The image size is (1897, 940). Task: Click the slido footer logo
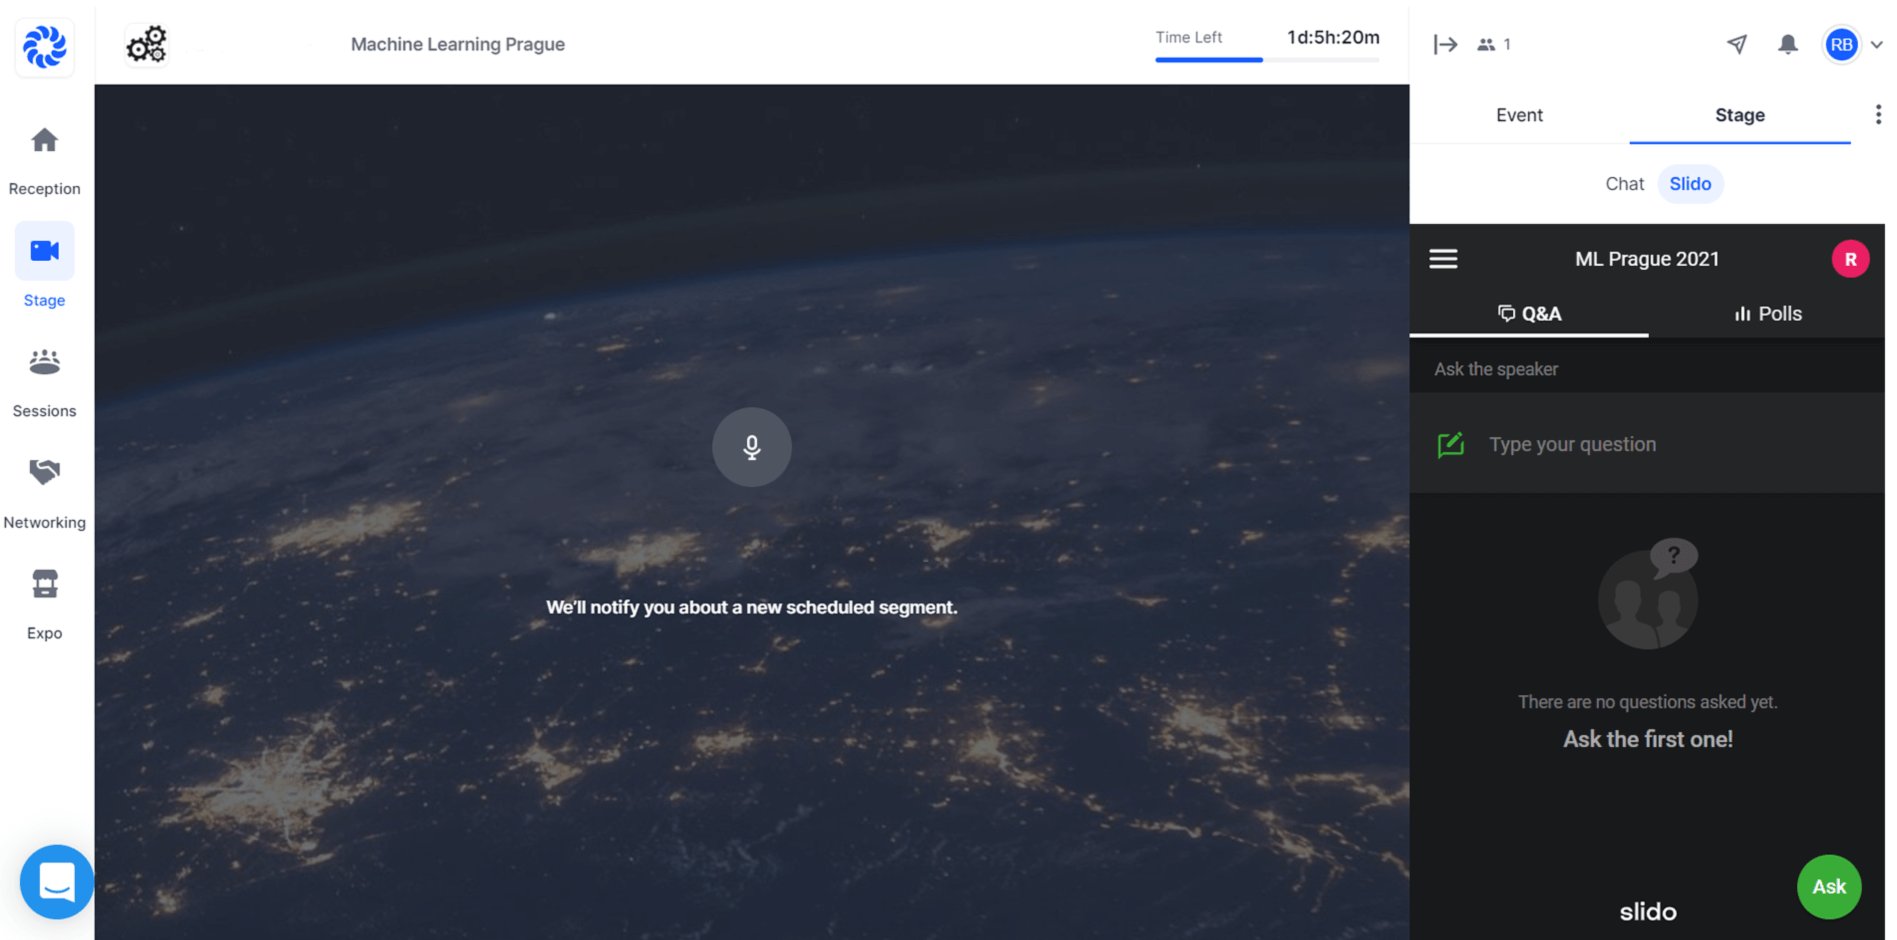1648,912
